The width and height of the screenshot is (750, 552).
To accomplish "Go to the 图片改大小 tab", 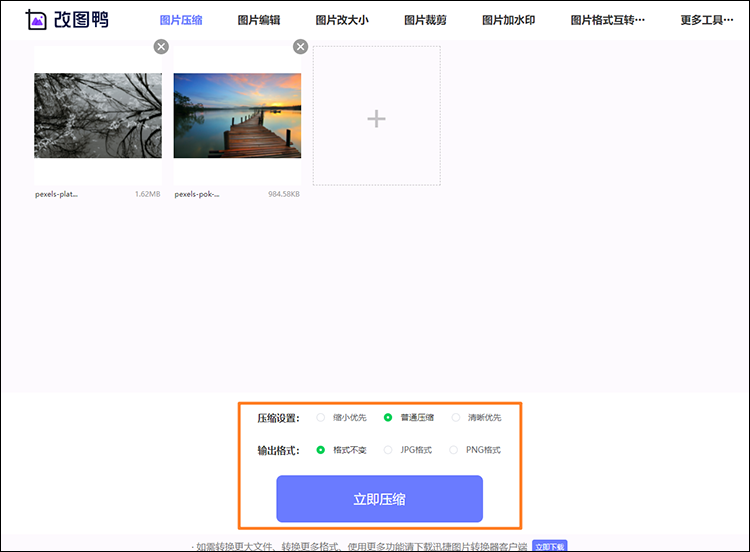I will pyautogui.click(x=342, y=20).
